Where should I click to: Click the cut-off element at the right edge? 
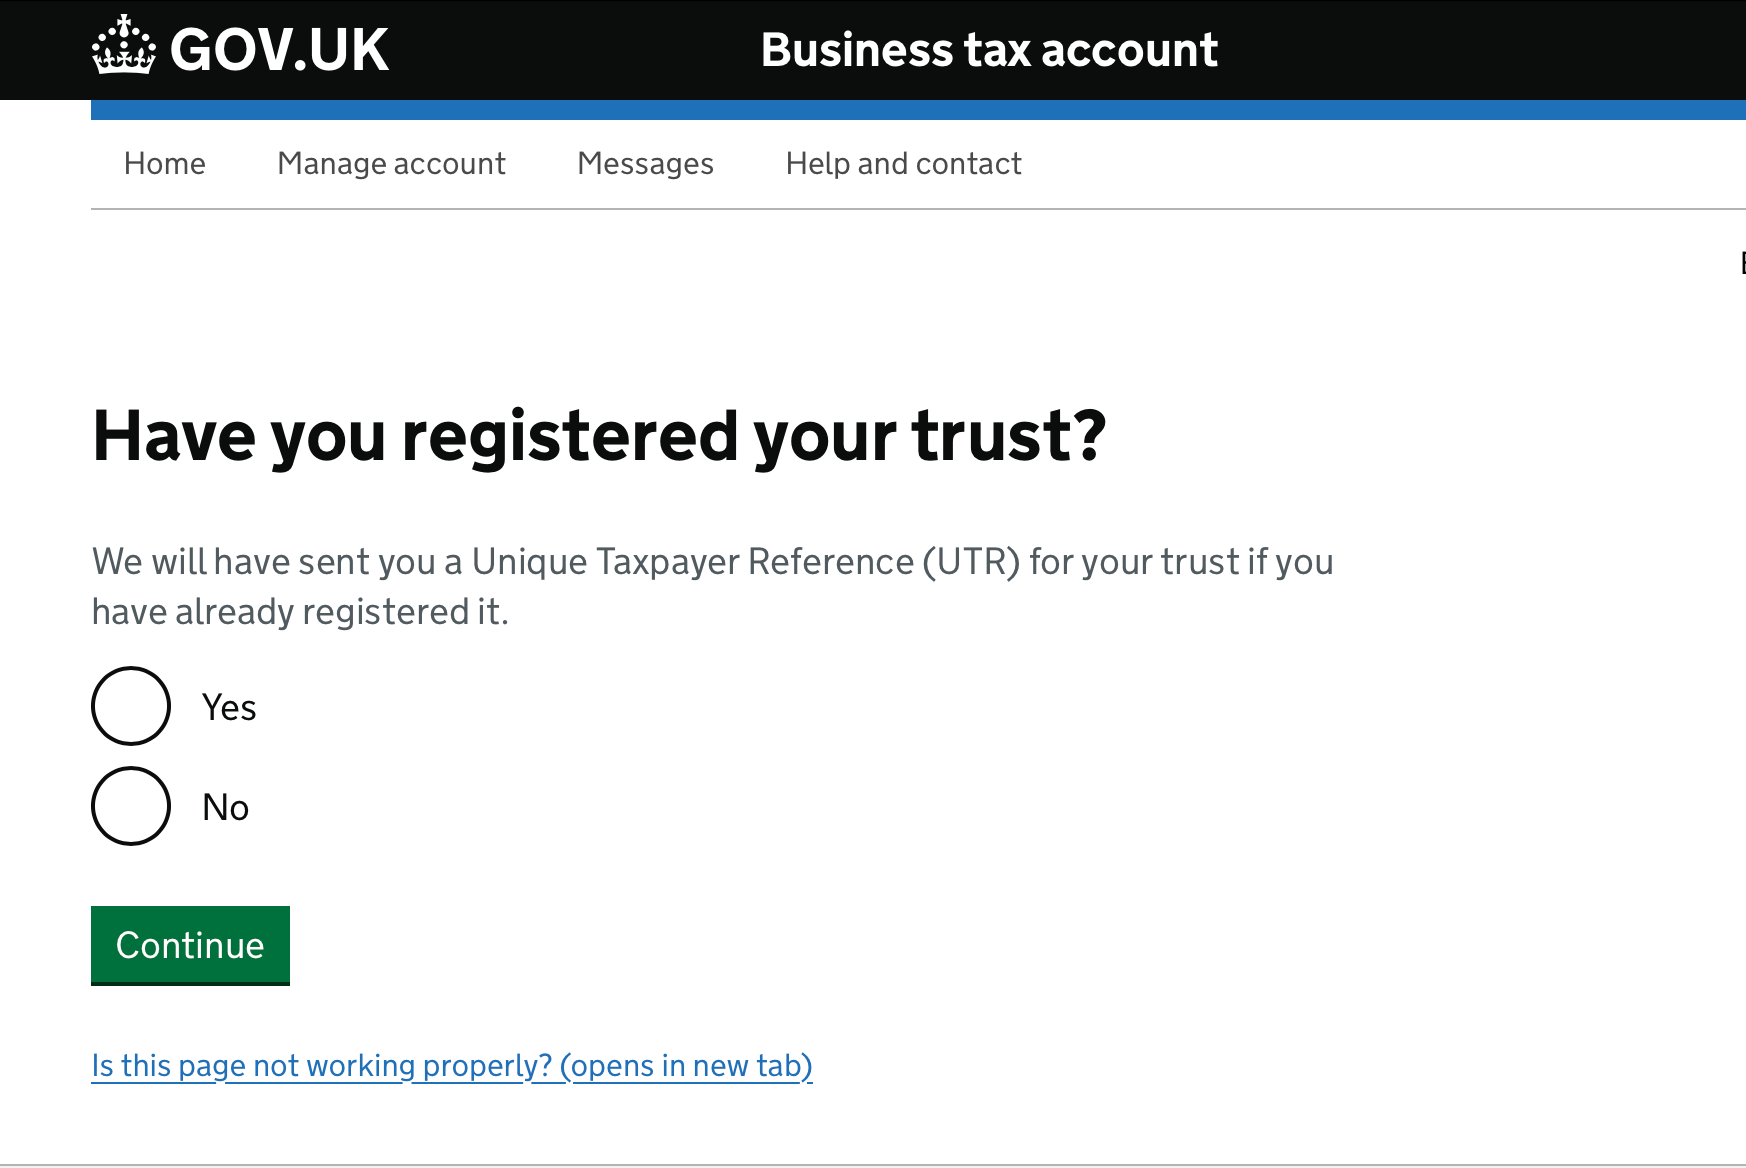(x=1741, y=263)
